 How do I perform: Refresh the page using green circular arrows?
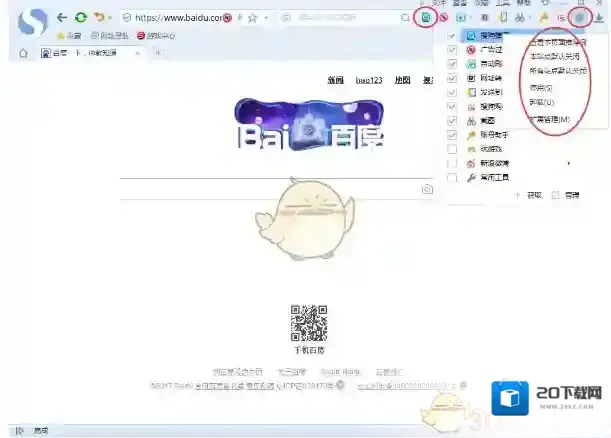coord(81,18)
